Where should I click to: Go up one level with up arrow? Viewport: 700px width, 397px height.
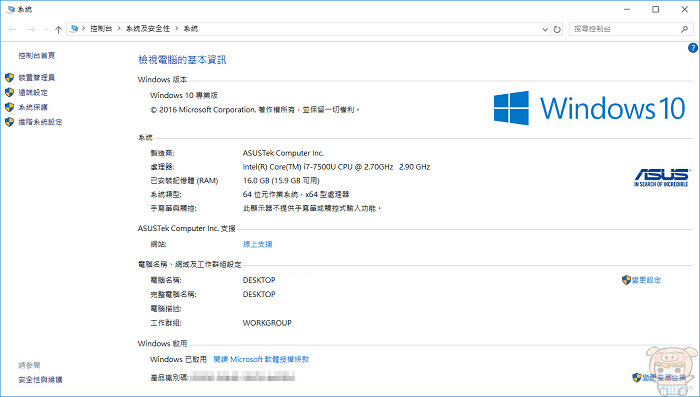tap(58, 29)
